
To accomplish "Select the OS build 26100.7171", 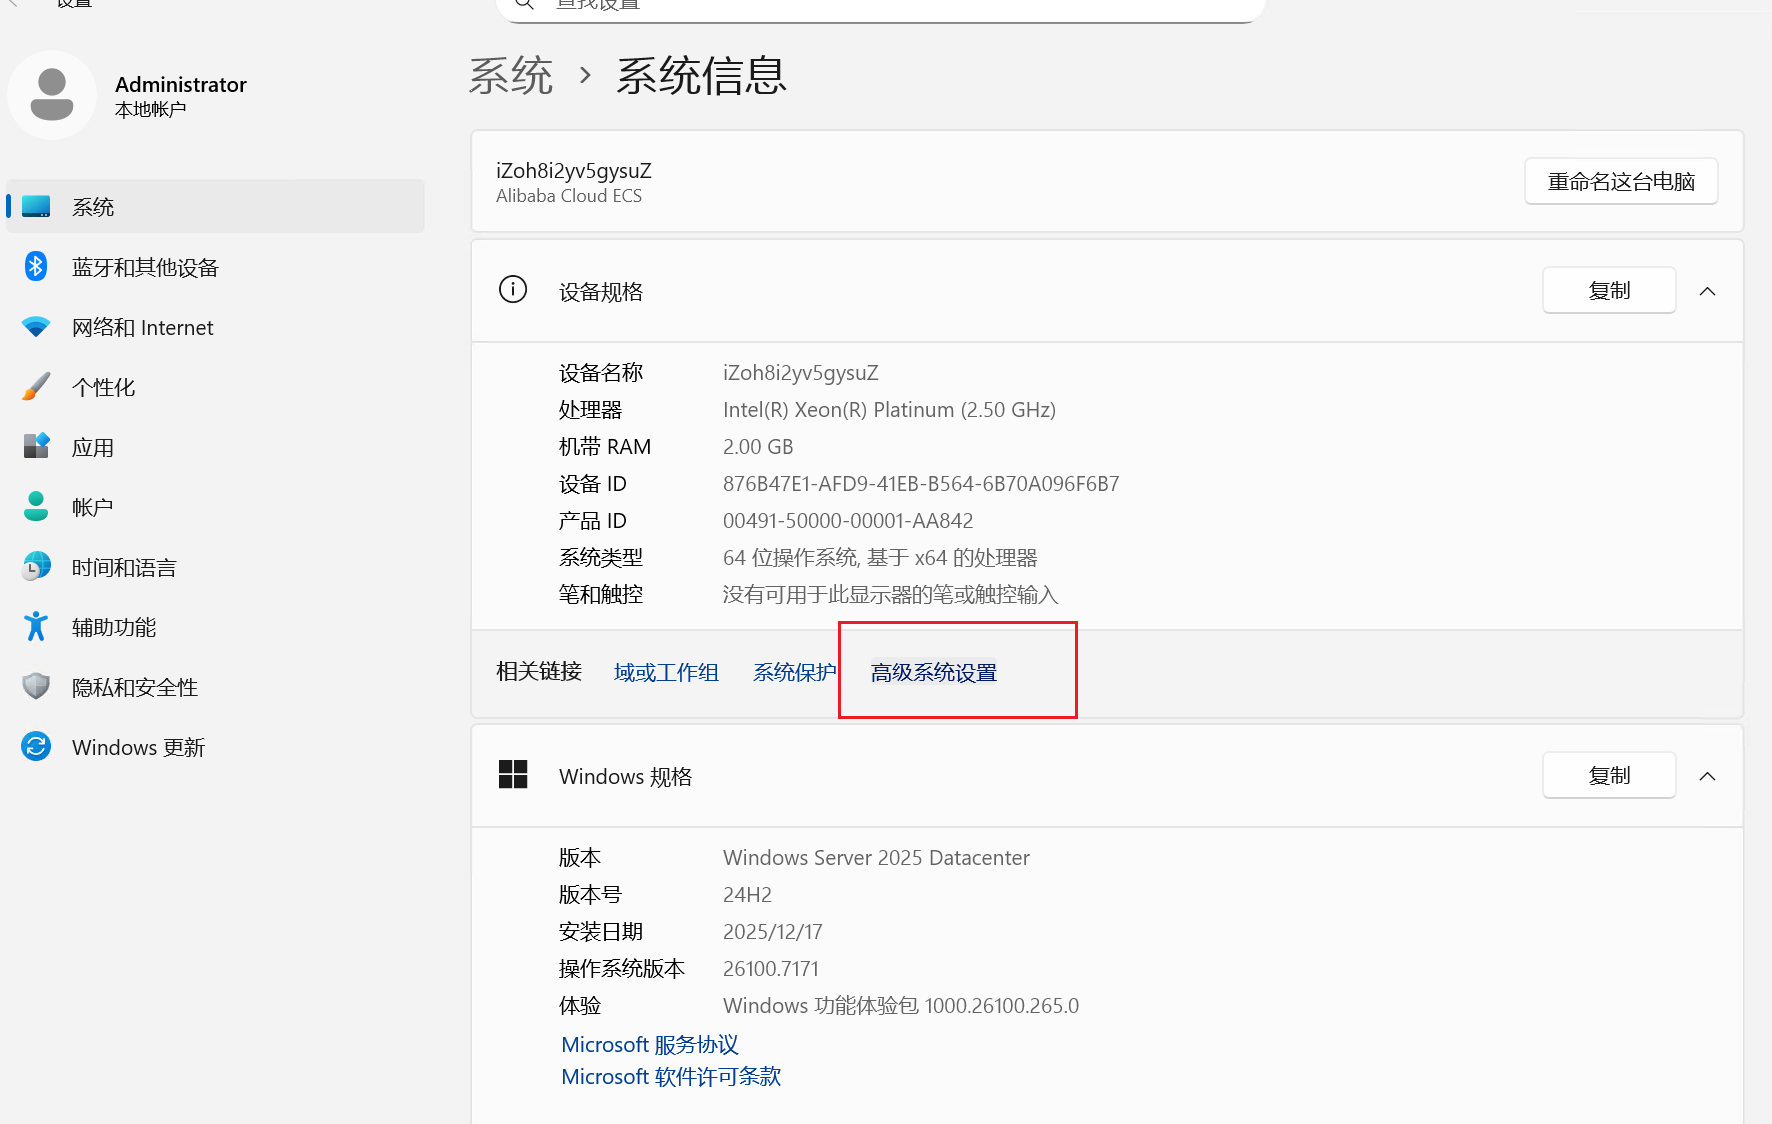I will 771,968.
